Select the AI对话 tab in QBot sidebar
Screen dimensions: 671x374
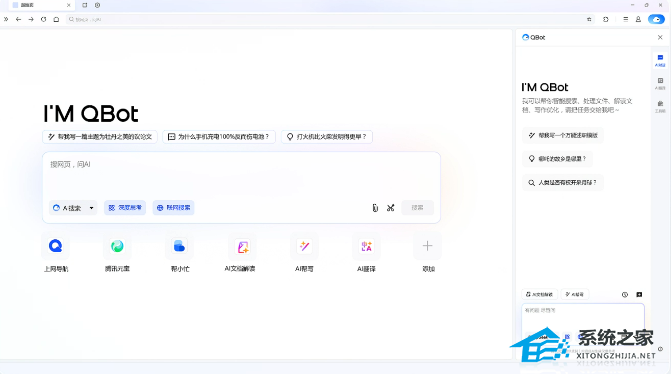(x=660, y=60)
